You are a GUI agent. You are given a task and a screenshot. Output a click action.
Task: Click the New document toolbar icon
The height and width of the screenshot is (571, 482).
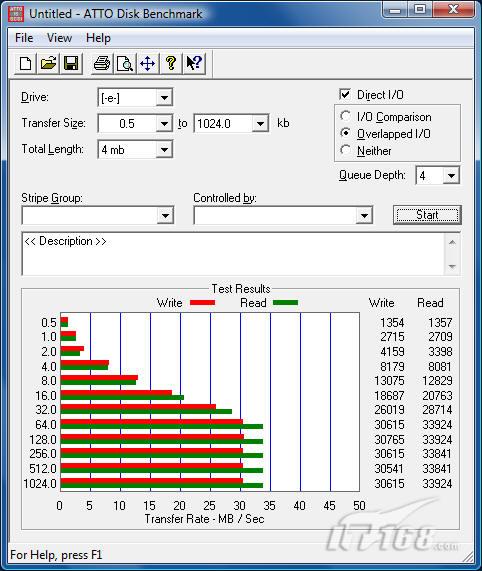coord(25,63)
